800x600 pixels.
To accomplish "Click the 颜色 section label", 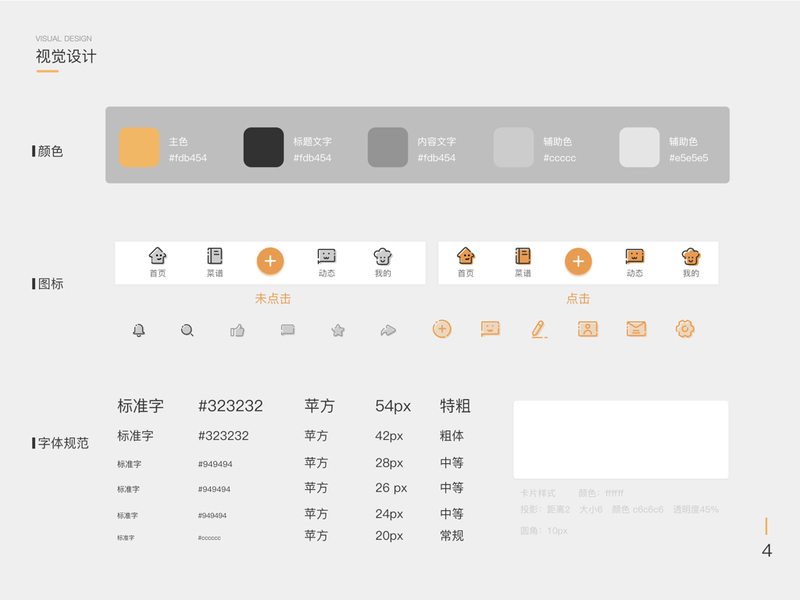I will coord(50,151).
